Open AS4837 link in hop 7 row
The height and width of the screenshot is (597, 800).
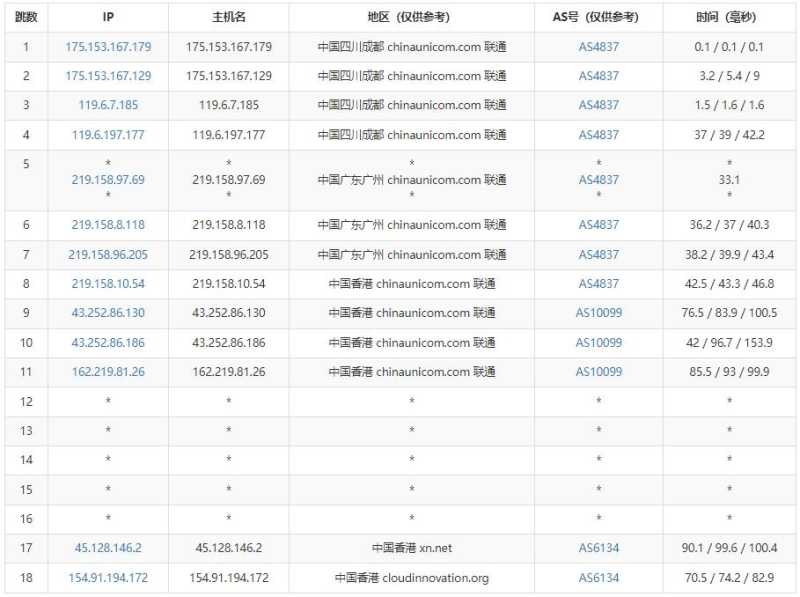[x=598, y=255]
